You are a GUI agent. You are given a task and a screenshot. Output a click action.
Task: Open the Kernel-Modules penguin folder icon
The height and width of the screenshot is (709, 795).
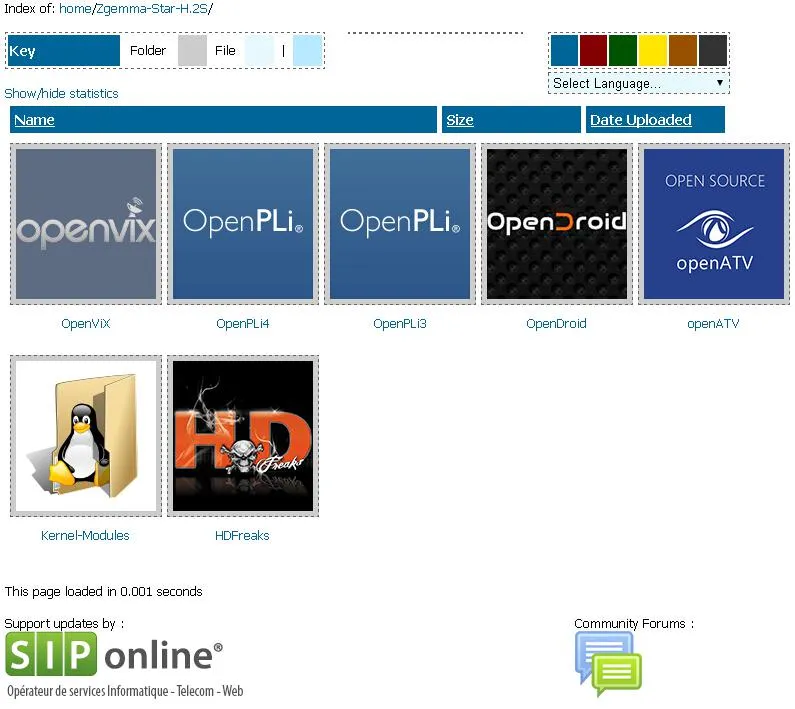(x=86, y=436)
